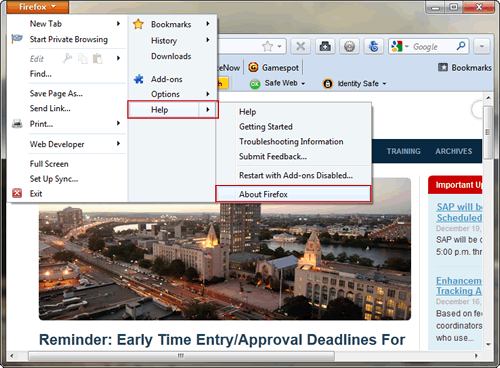500x368 pixels.
Task: Click the vertical scrollbar thumb
Action: coord(488,132)
